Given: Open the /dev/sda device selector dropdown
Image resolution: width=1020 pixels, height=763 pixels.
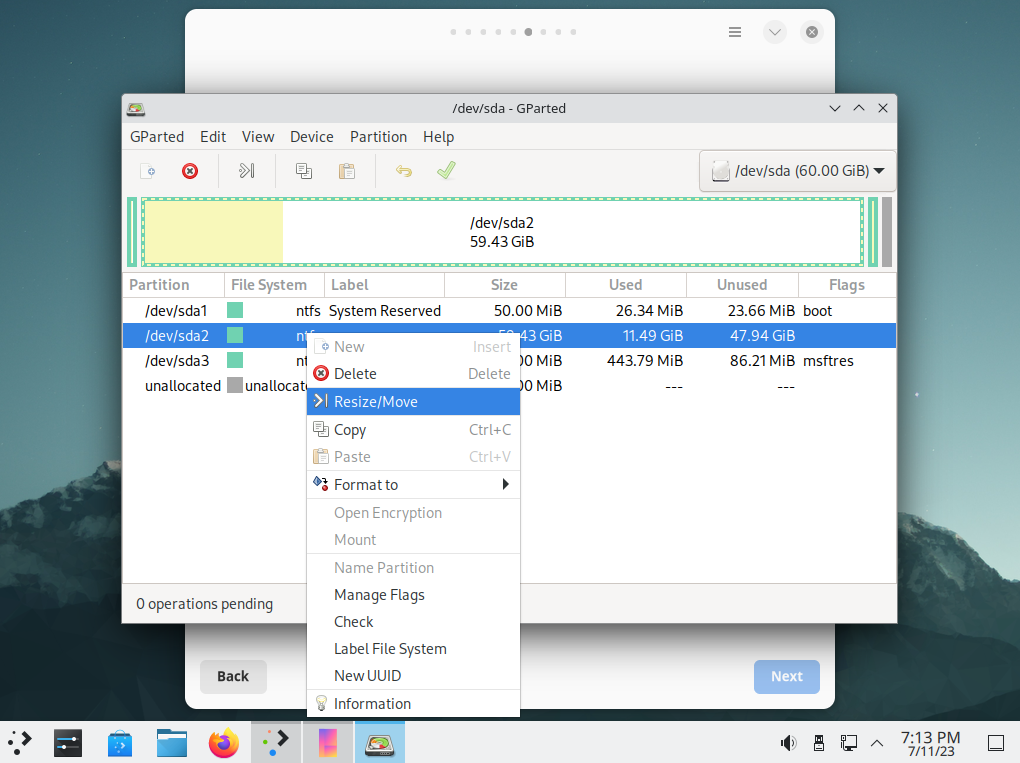Looking at the screenshot, I should point(797,170).
